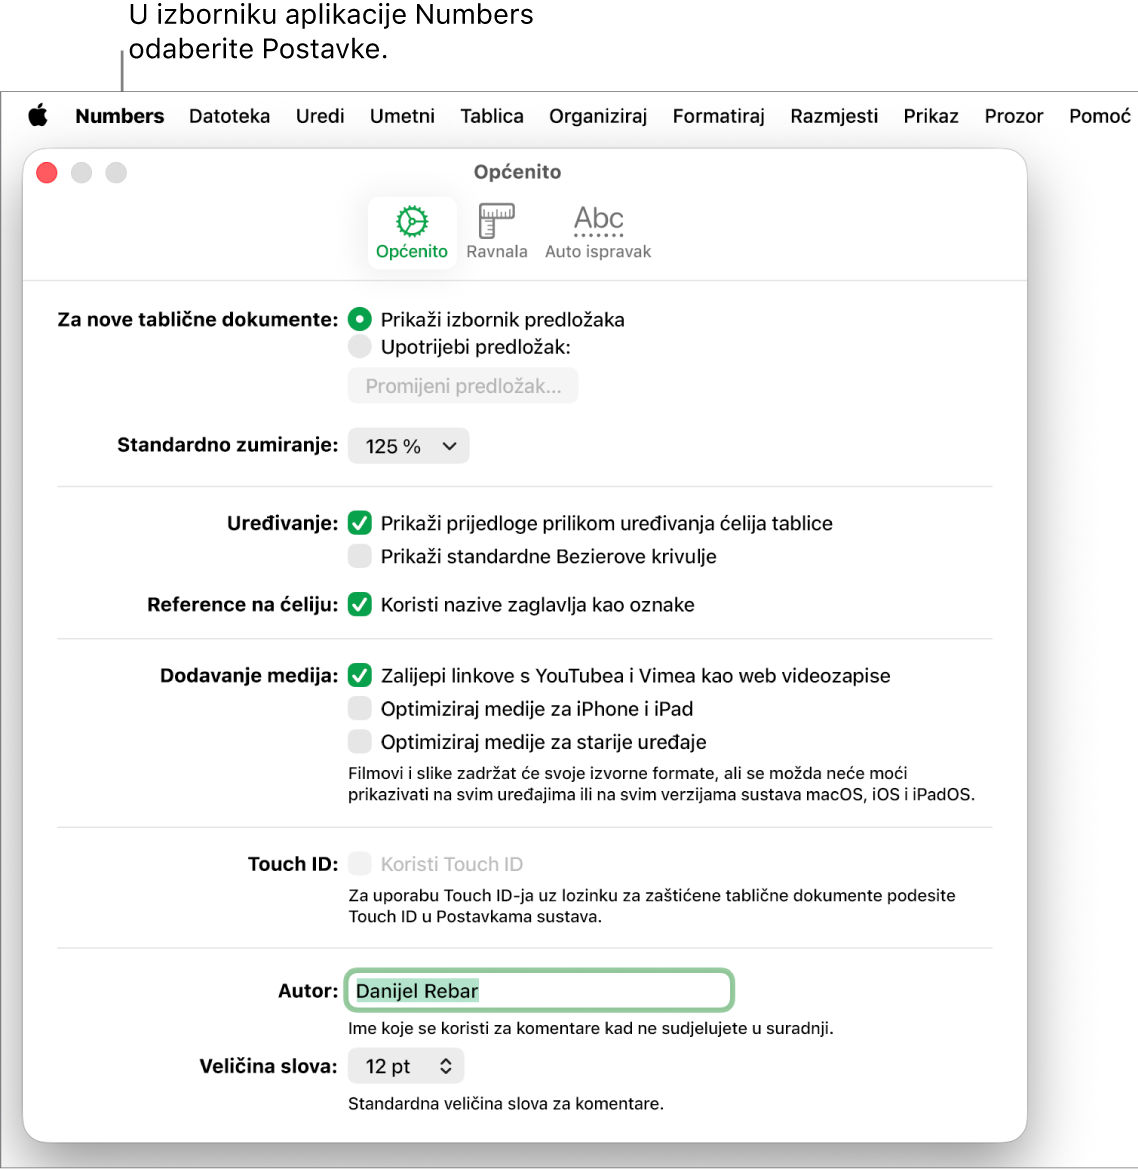Open the Prozor menu
This screenshot has width=1138, height=1170.
click(x=1013, y=116)
